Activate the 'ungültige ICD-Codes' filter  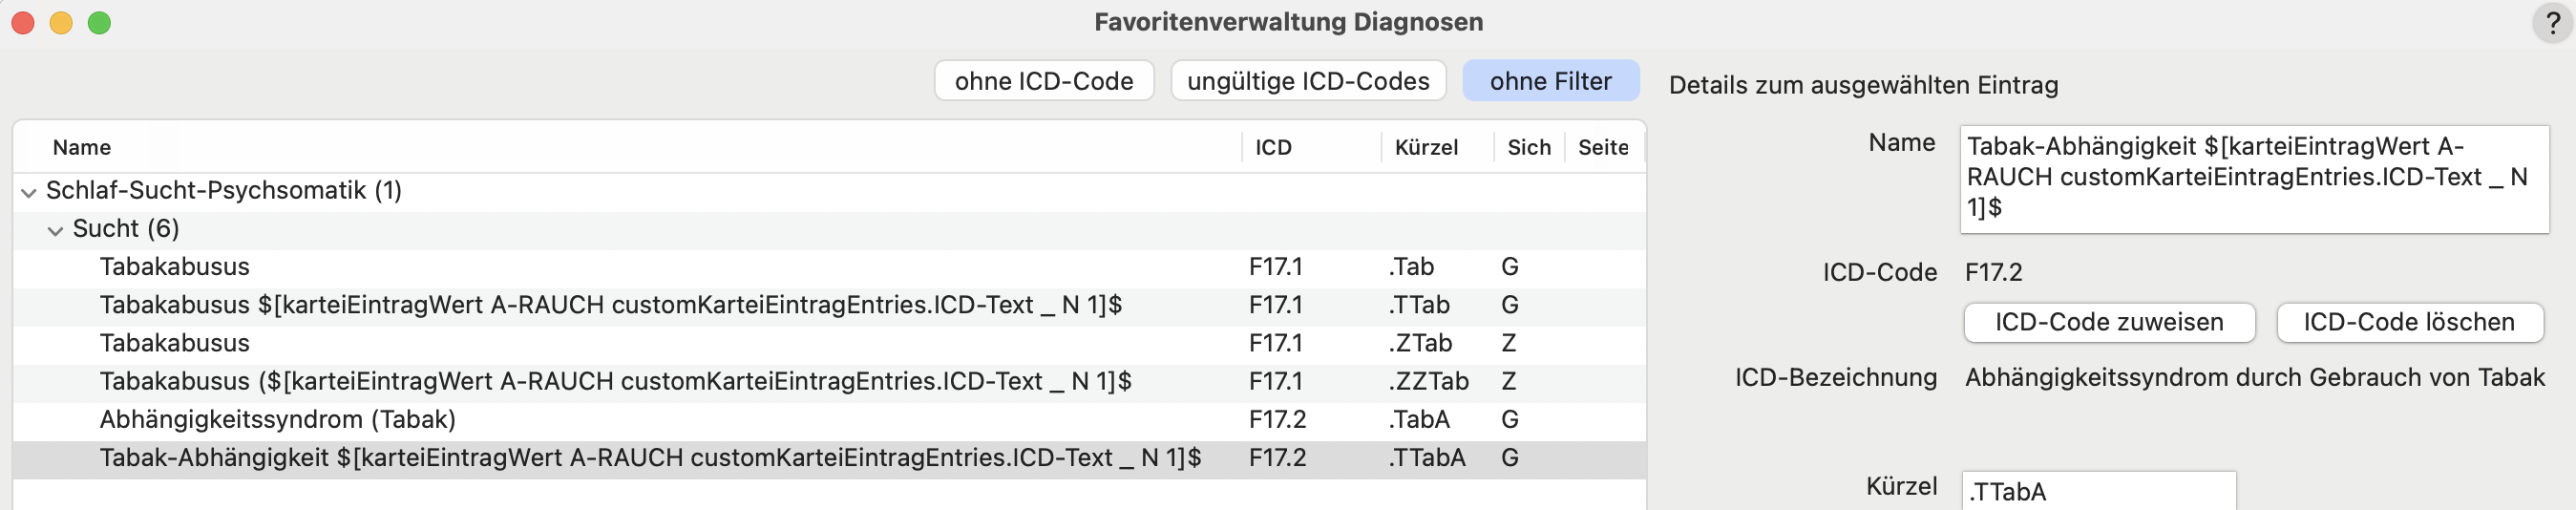pyautogui.click(x=1308, y=81)
